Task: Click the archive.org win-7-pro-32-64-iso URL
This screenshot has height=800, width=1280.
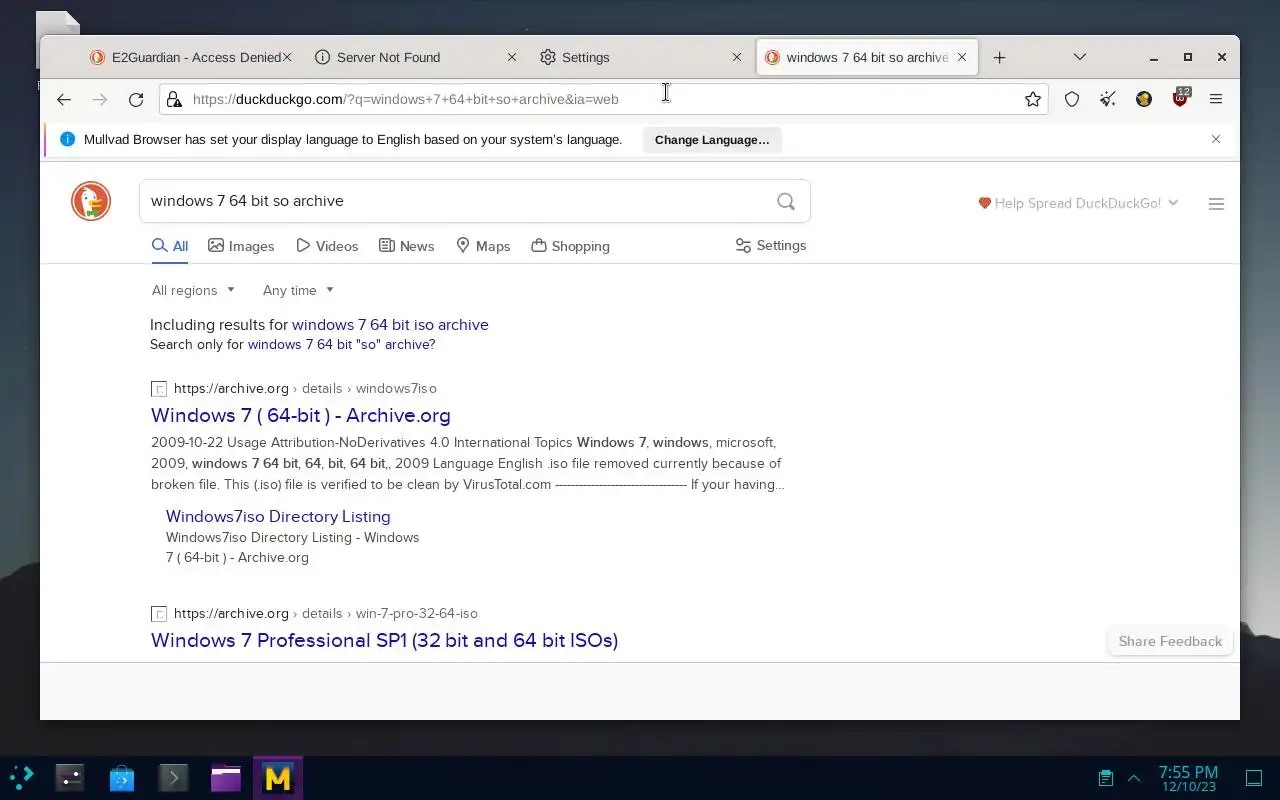Action: pyautogui.click(x=325, y=614)
